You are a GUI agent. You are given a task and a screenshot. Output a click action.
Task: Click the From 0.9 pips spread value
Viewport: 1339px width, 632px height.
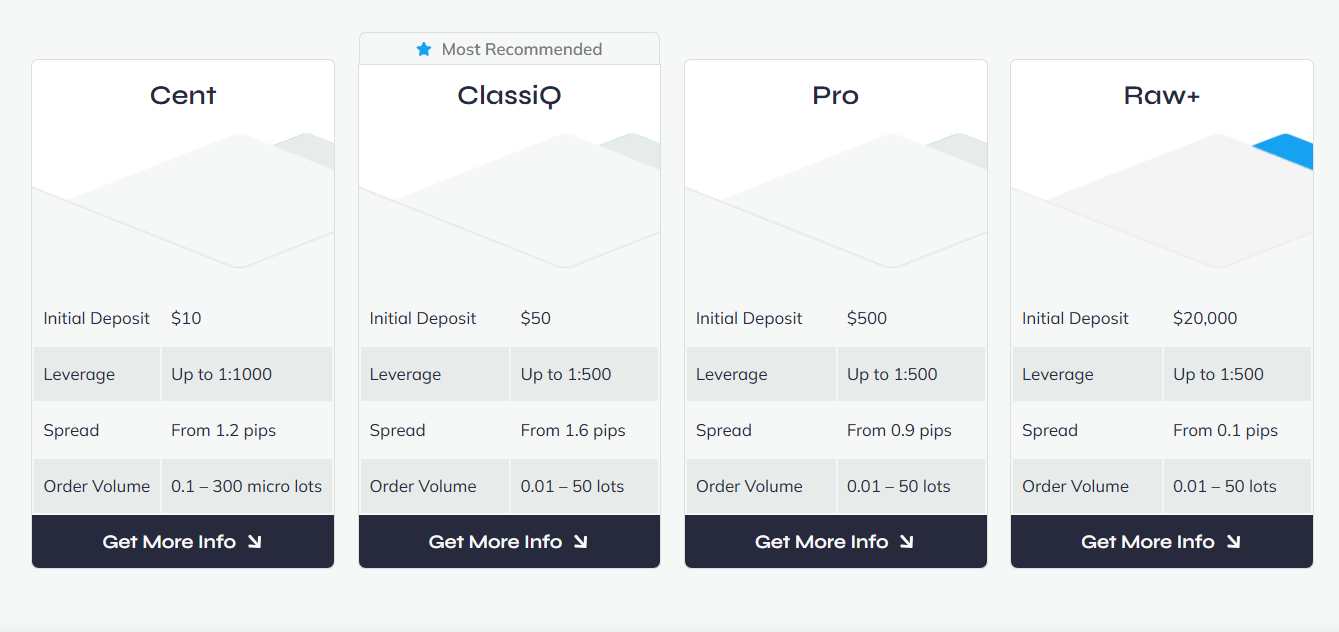click(x=899, y=431)
